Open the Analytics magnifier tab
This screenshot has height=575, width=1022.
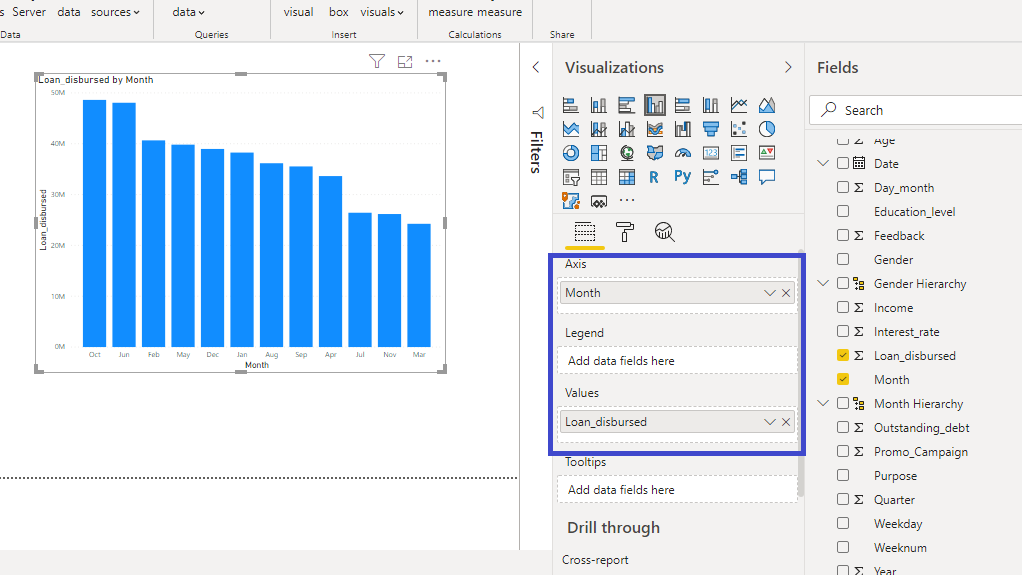[665, 232]
